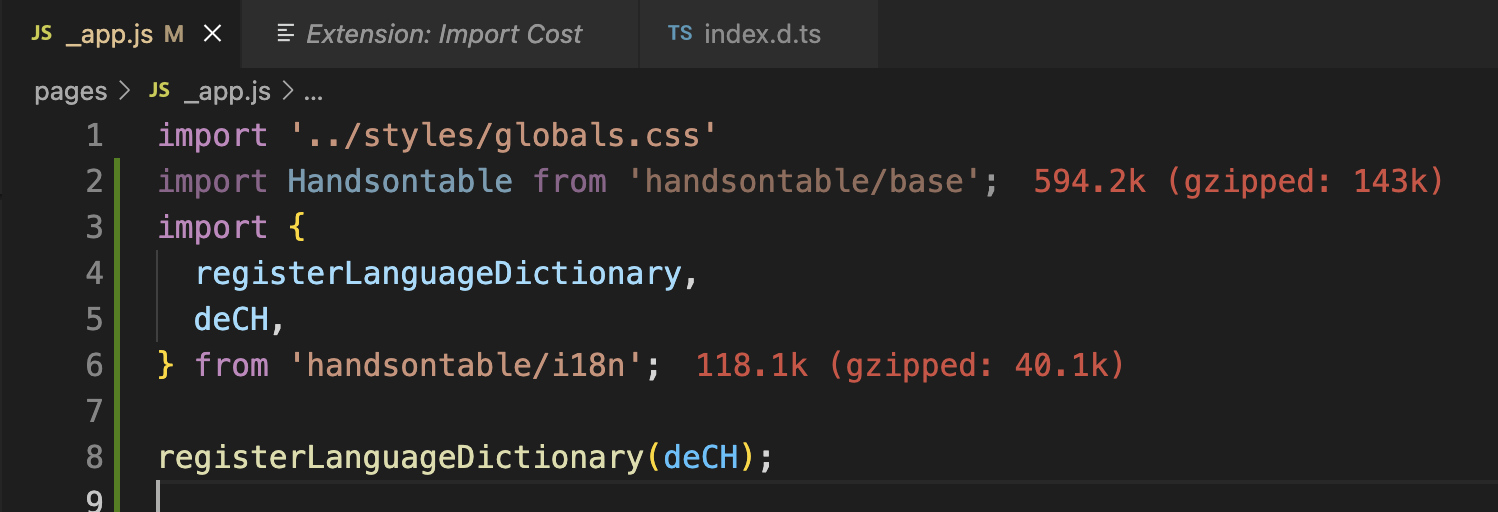Viewport: 1498px width, 512px height.
Task: Select 'pages' in the breadcrumb
Action: [x=71, y=92]
